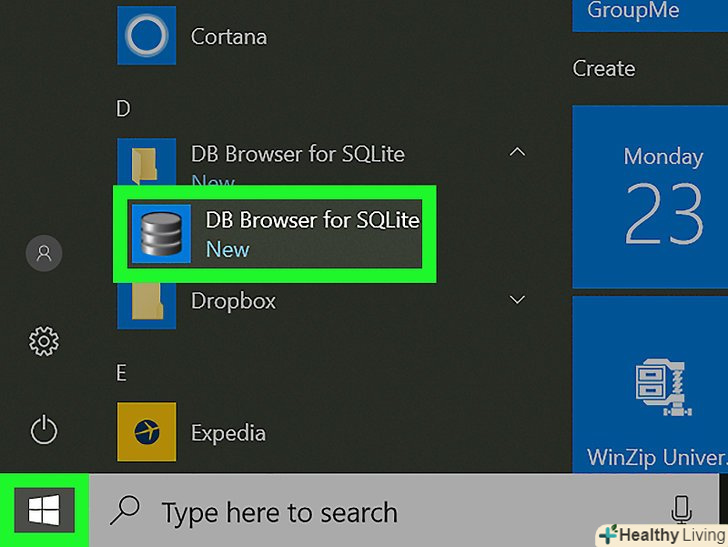Click the Expedia app name
Image resolution: width=728 pixels, height=547 pixels.
pos(228,434)
